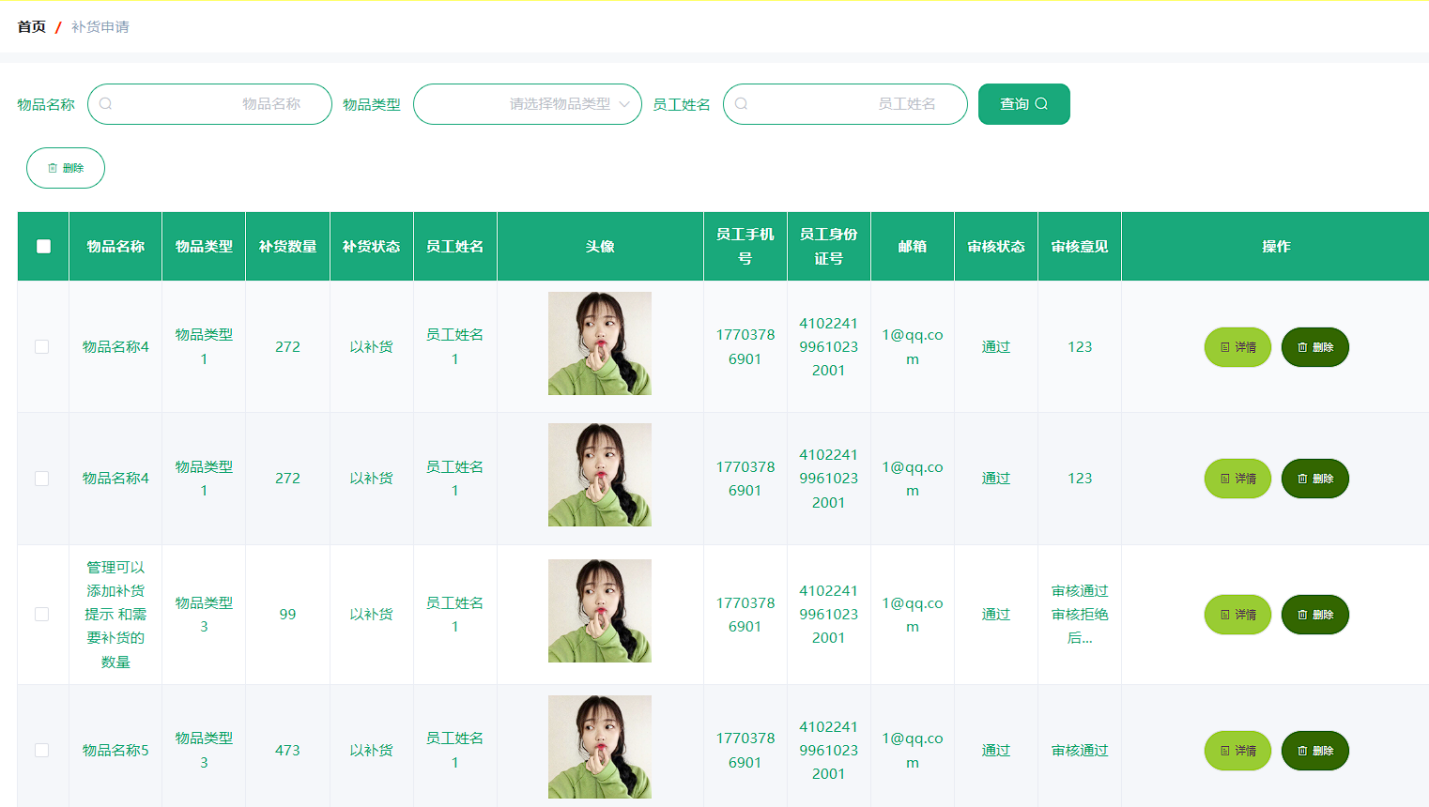Click the avatar image in the 物品名称5 row
Screen dimensions: 1429x807
click(600, 747)
